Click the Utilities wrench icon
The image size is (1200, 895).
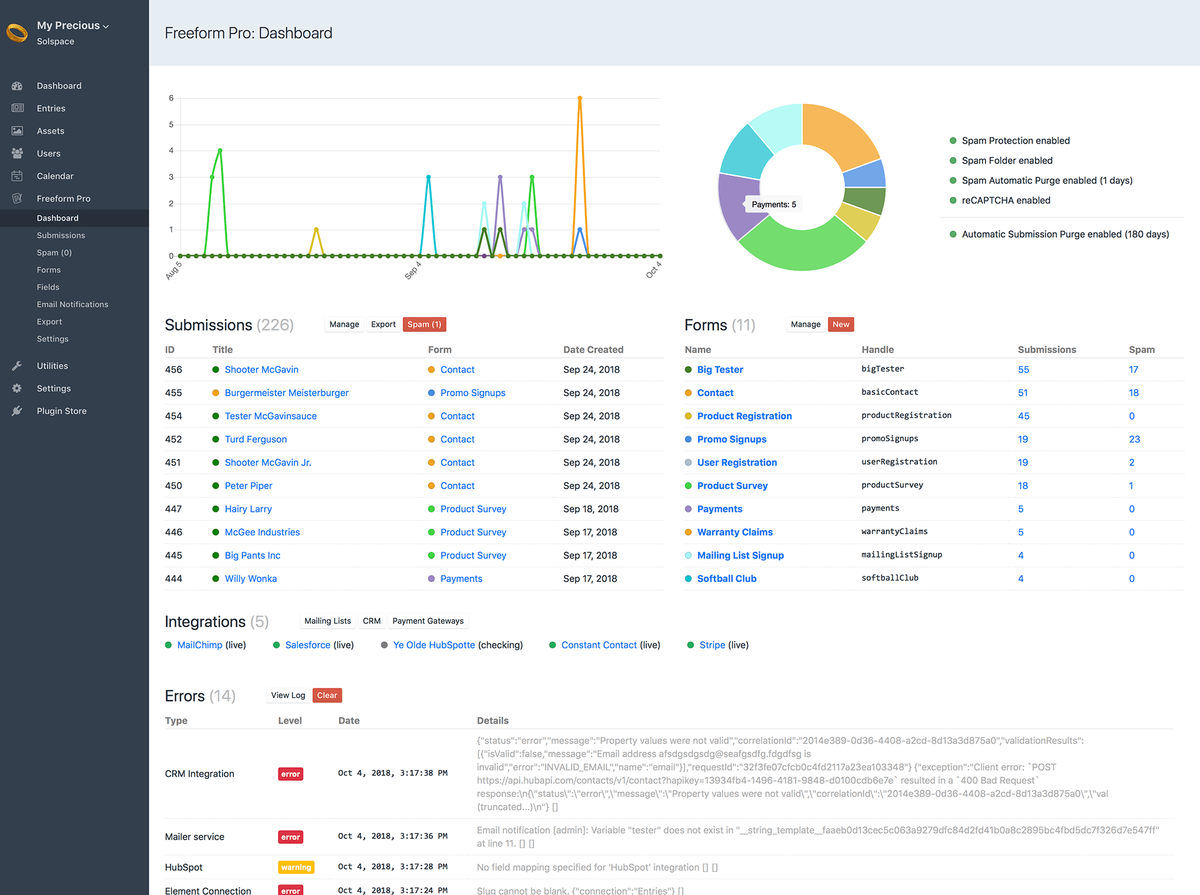pyautogui.click(x=17, y=366)
